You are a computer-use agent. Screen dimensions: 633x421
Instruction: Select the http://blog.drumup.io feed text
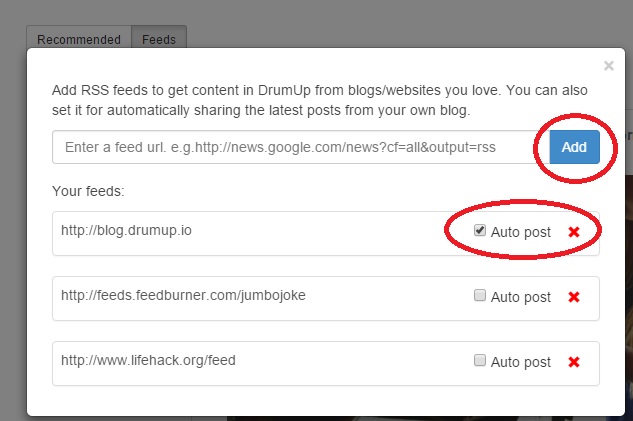126,230
